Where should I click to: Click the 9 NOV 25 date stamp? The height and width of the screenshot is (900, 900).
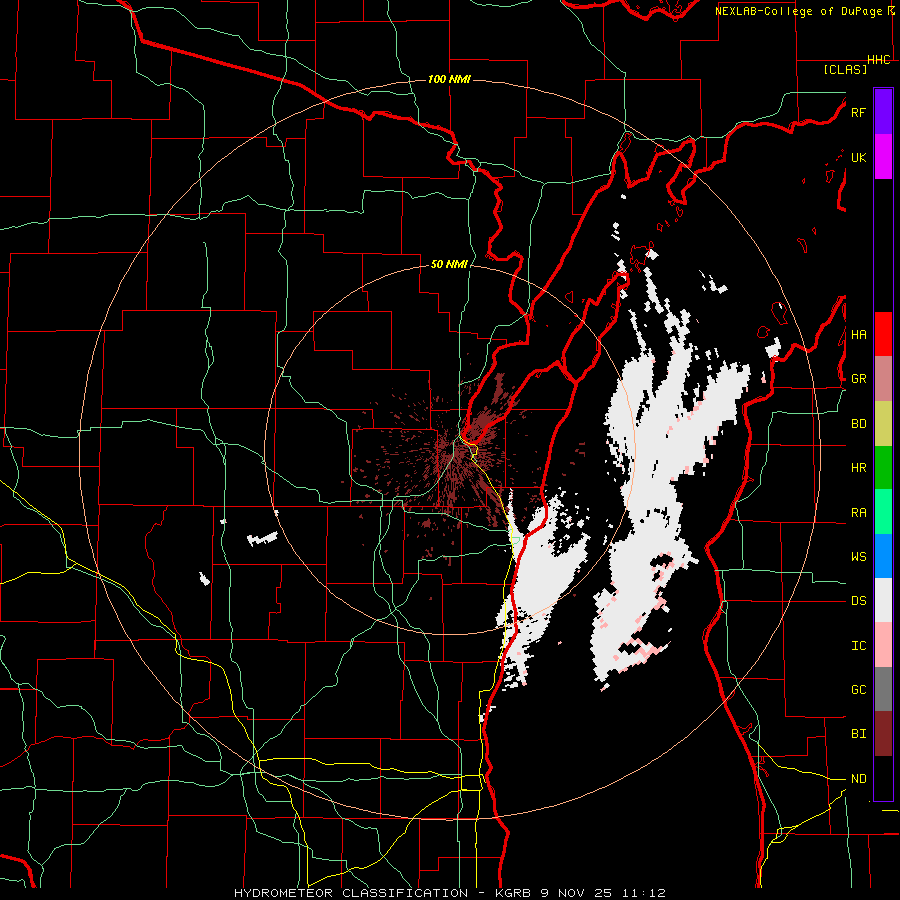(576, 893)
